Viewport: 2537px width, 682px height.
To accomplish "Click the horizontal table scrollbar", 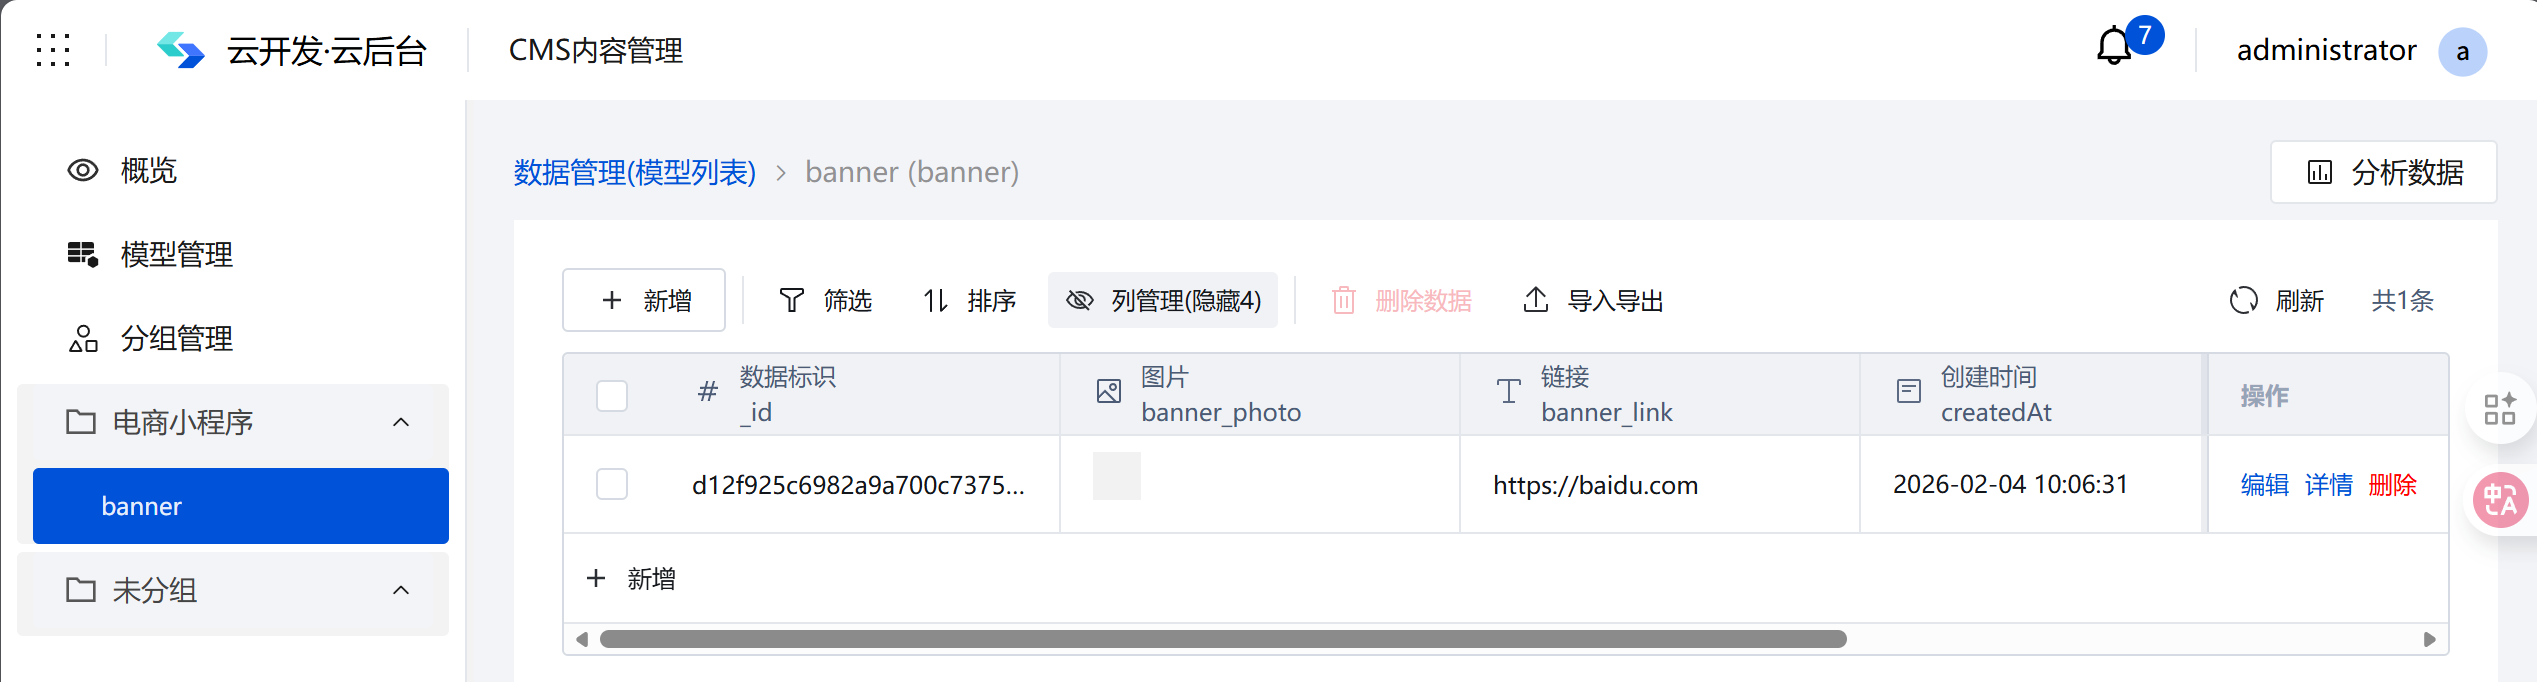I will (1222, 639).
